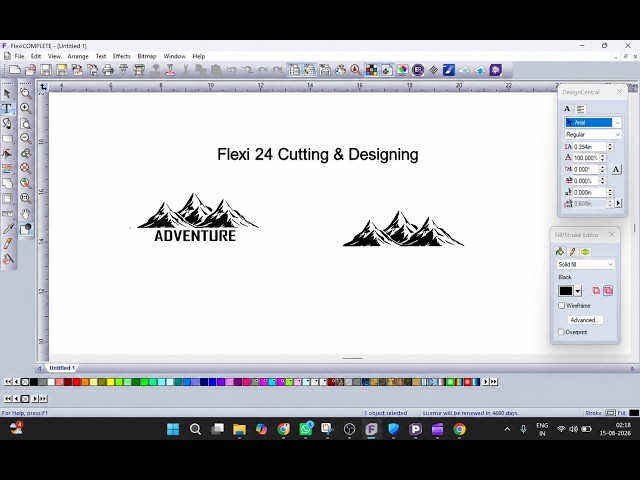Image resolution: width=640 pixels, height=480 pixels.
Task: Select the Rectangle shape tool
Action: pyautogui.click(x=7, y=139)
